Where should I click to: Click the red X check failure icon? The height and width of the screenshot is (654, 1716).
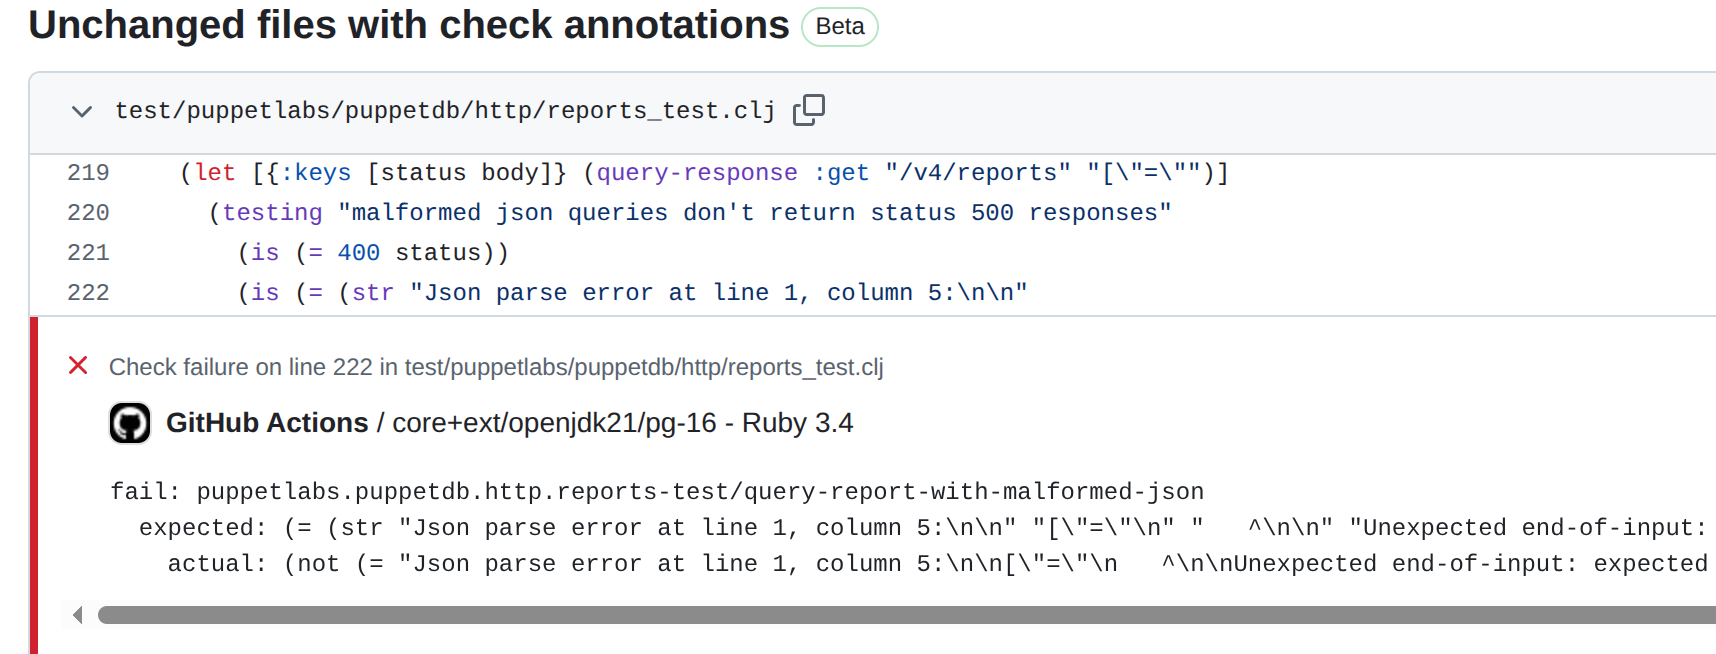click(x=78, y=366)
